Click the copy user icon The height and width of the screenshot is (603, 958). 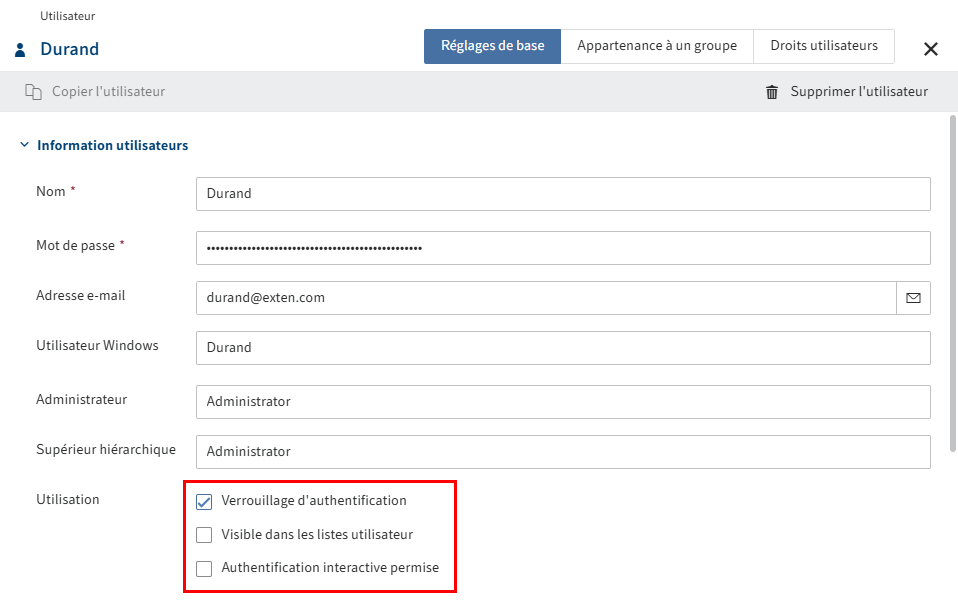coord(33,92)
